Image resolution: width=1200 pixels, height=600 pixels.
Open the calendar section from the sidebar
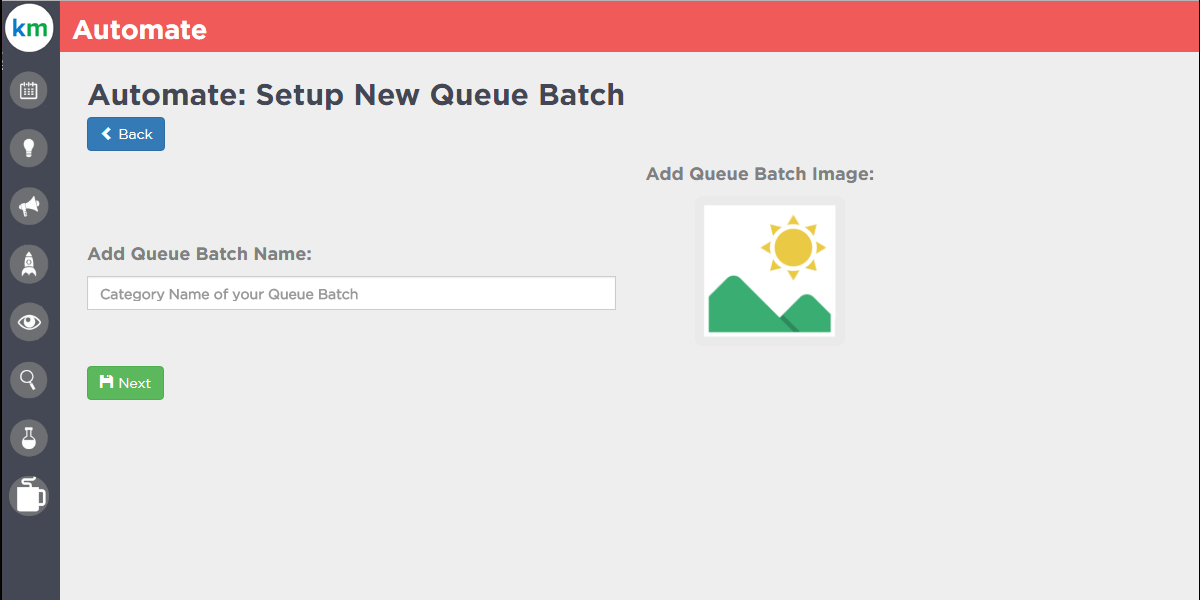(x=29, y=91)
